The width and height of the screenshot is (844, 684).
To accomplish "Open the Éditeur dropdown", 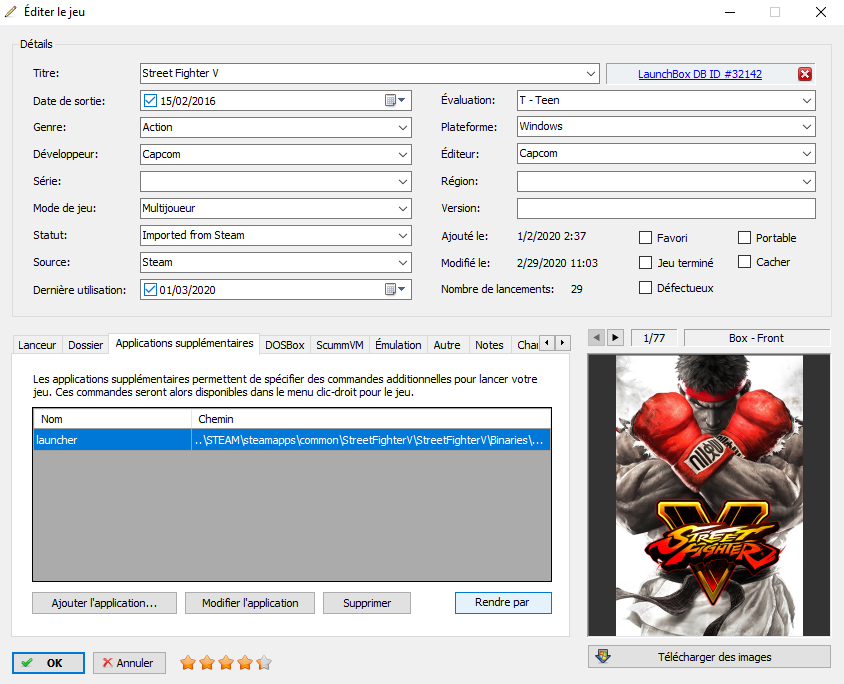I will click(807, 153).
